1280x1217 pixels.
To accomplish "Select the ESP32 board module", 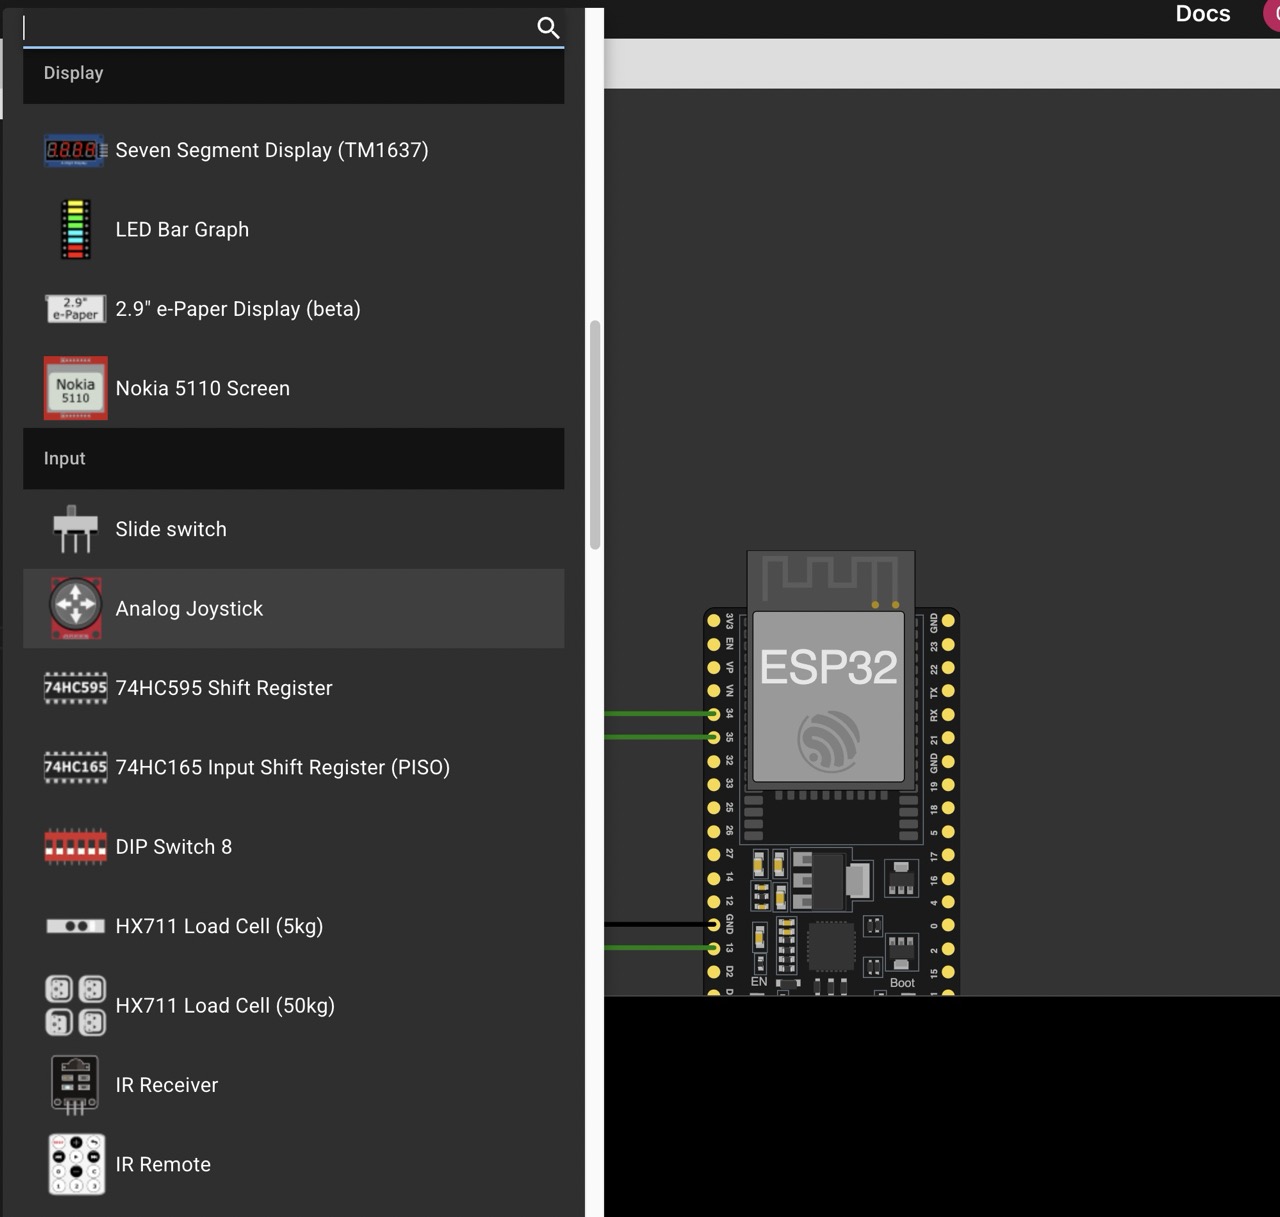I will (x=831, y=773).
